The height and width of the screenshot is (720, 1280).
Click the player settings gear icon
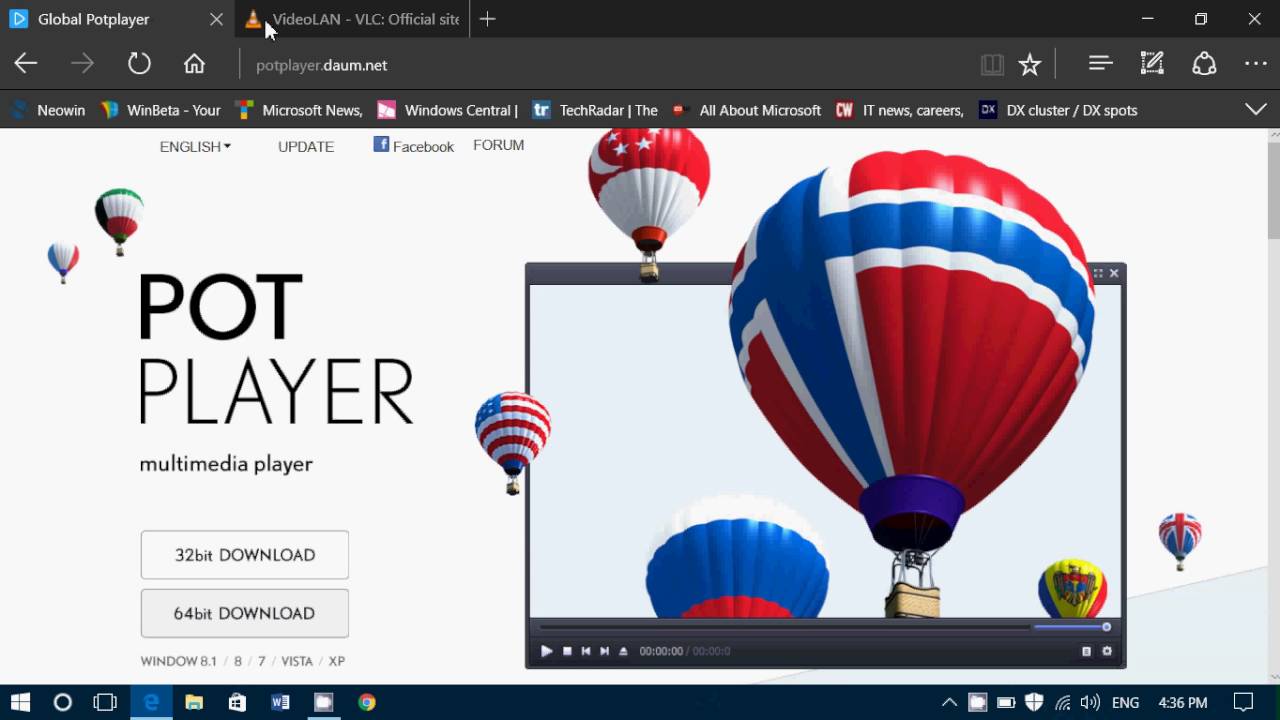tap(1107, 651)
